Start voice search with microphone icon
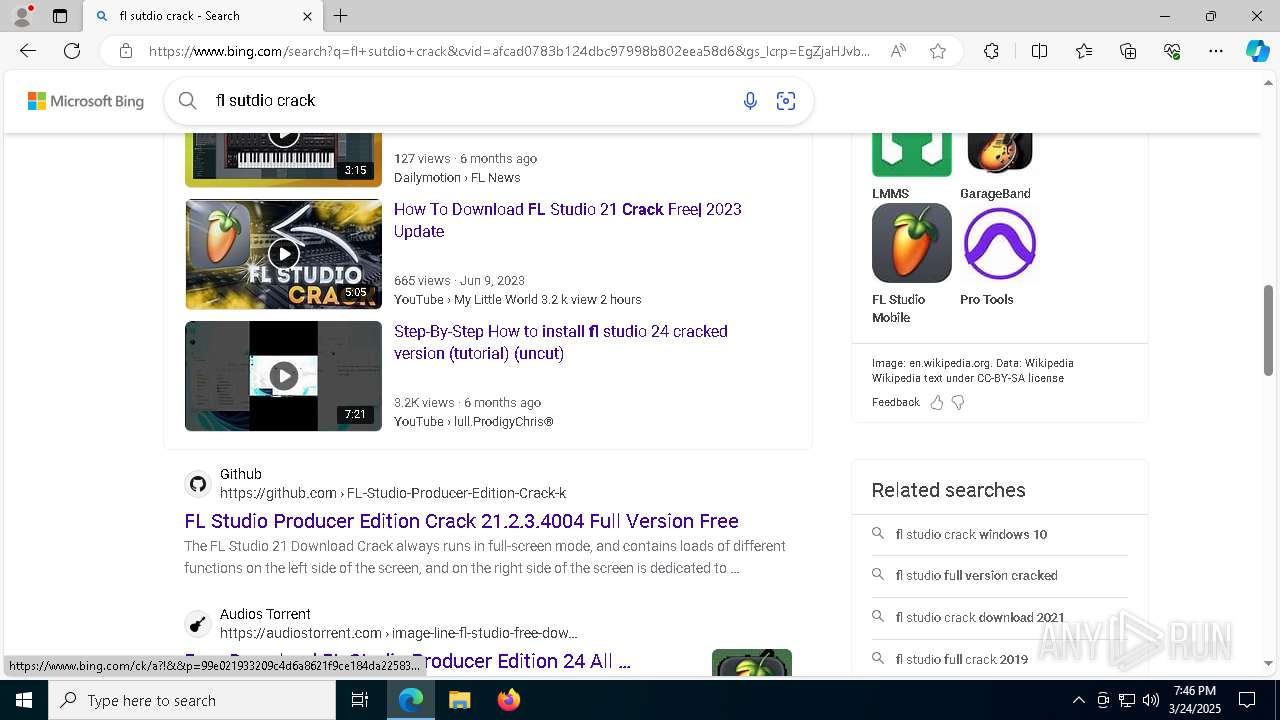The width and height of the screenshot is (1280, 720). pyautogui.click(x=750, y=100)
